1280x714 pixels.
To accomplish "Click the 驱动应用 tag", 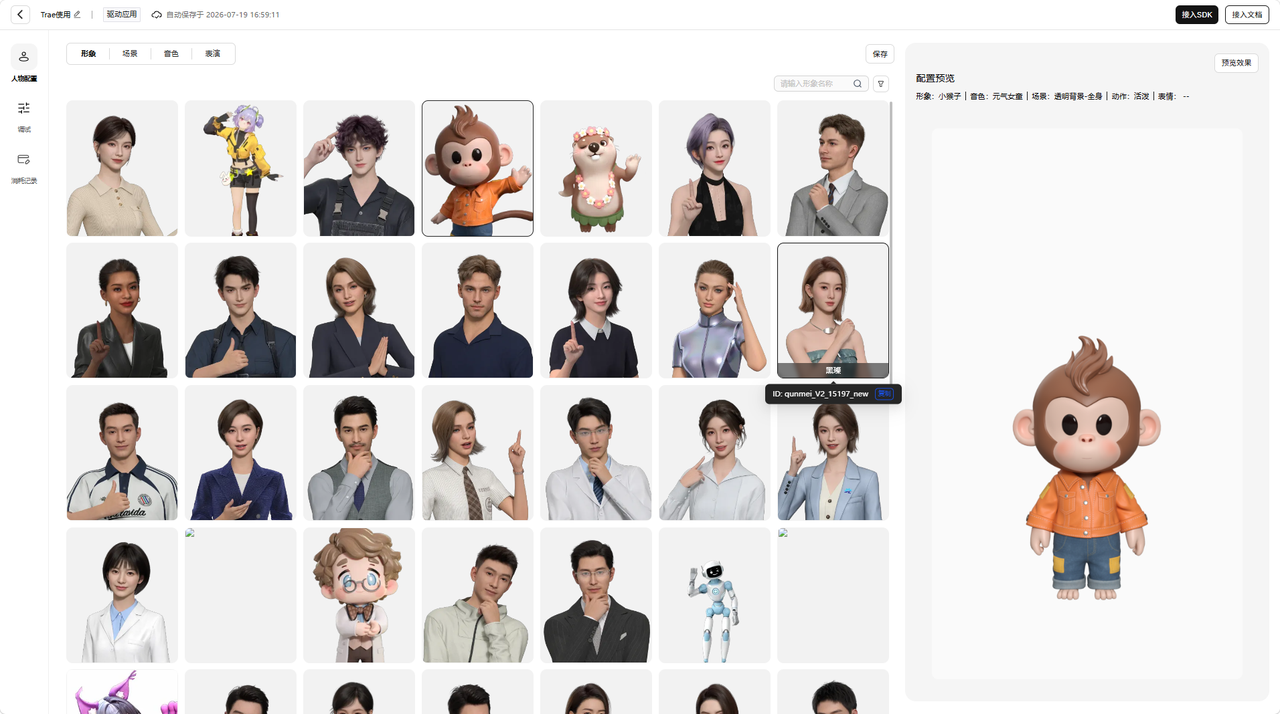I will (122, 15).
